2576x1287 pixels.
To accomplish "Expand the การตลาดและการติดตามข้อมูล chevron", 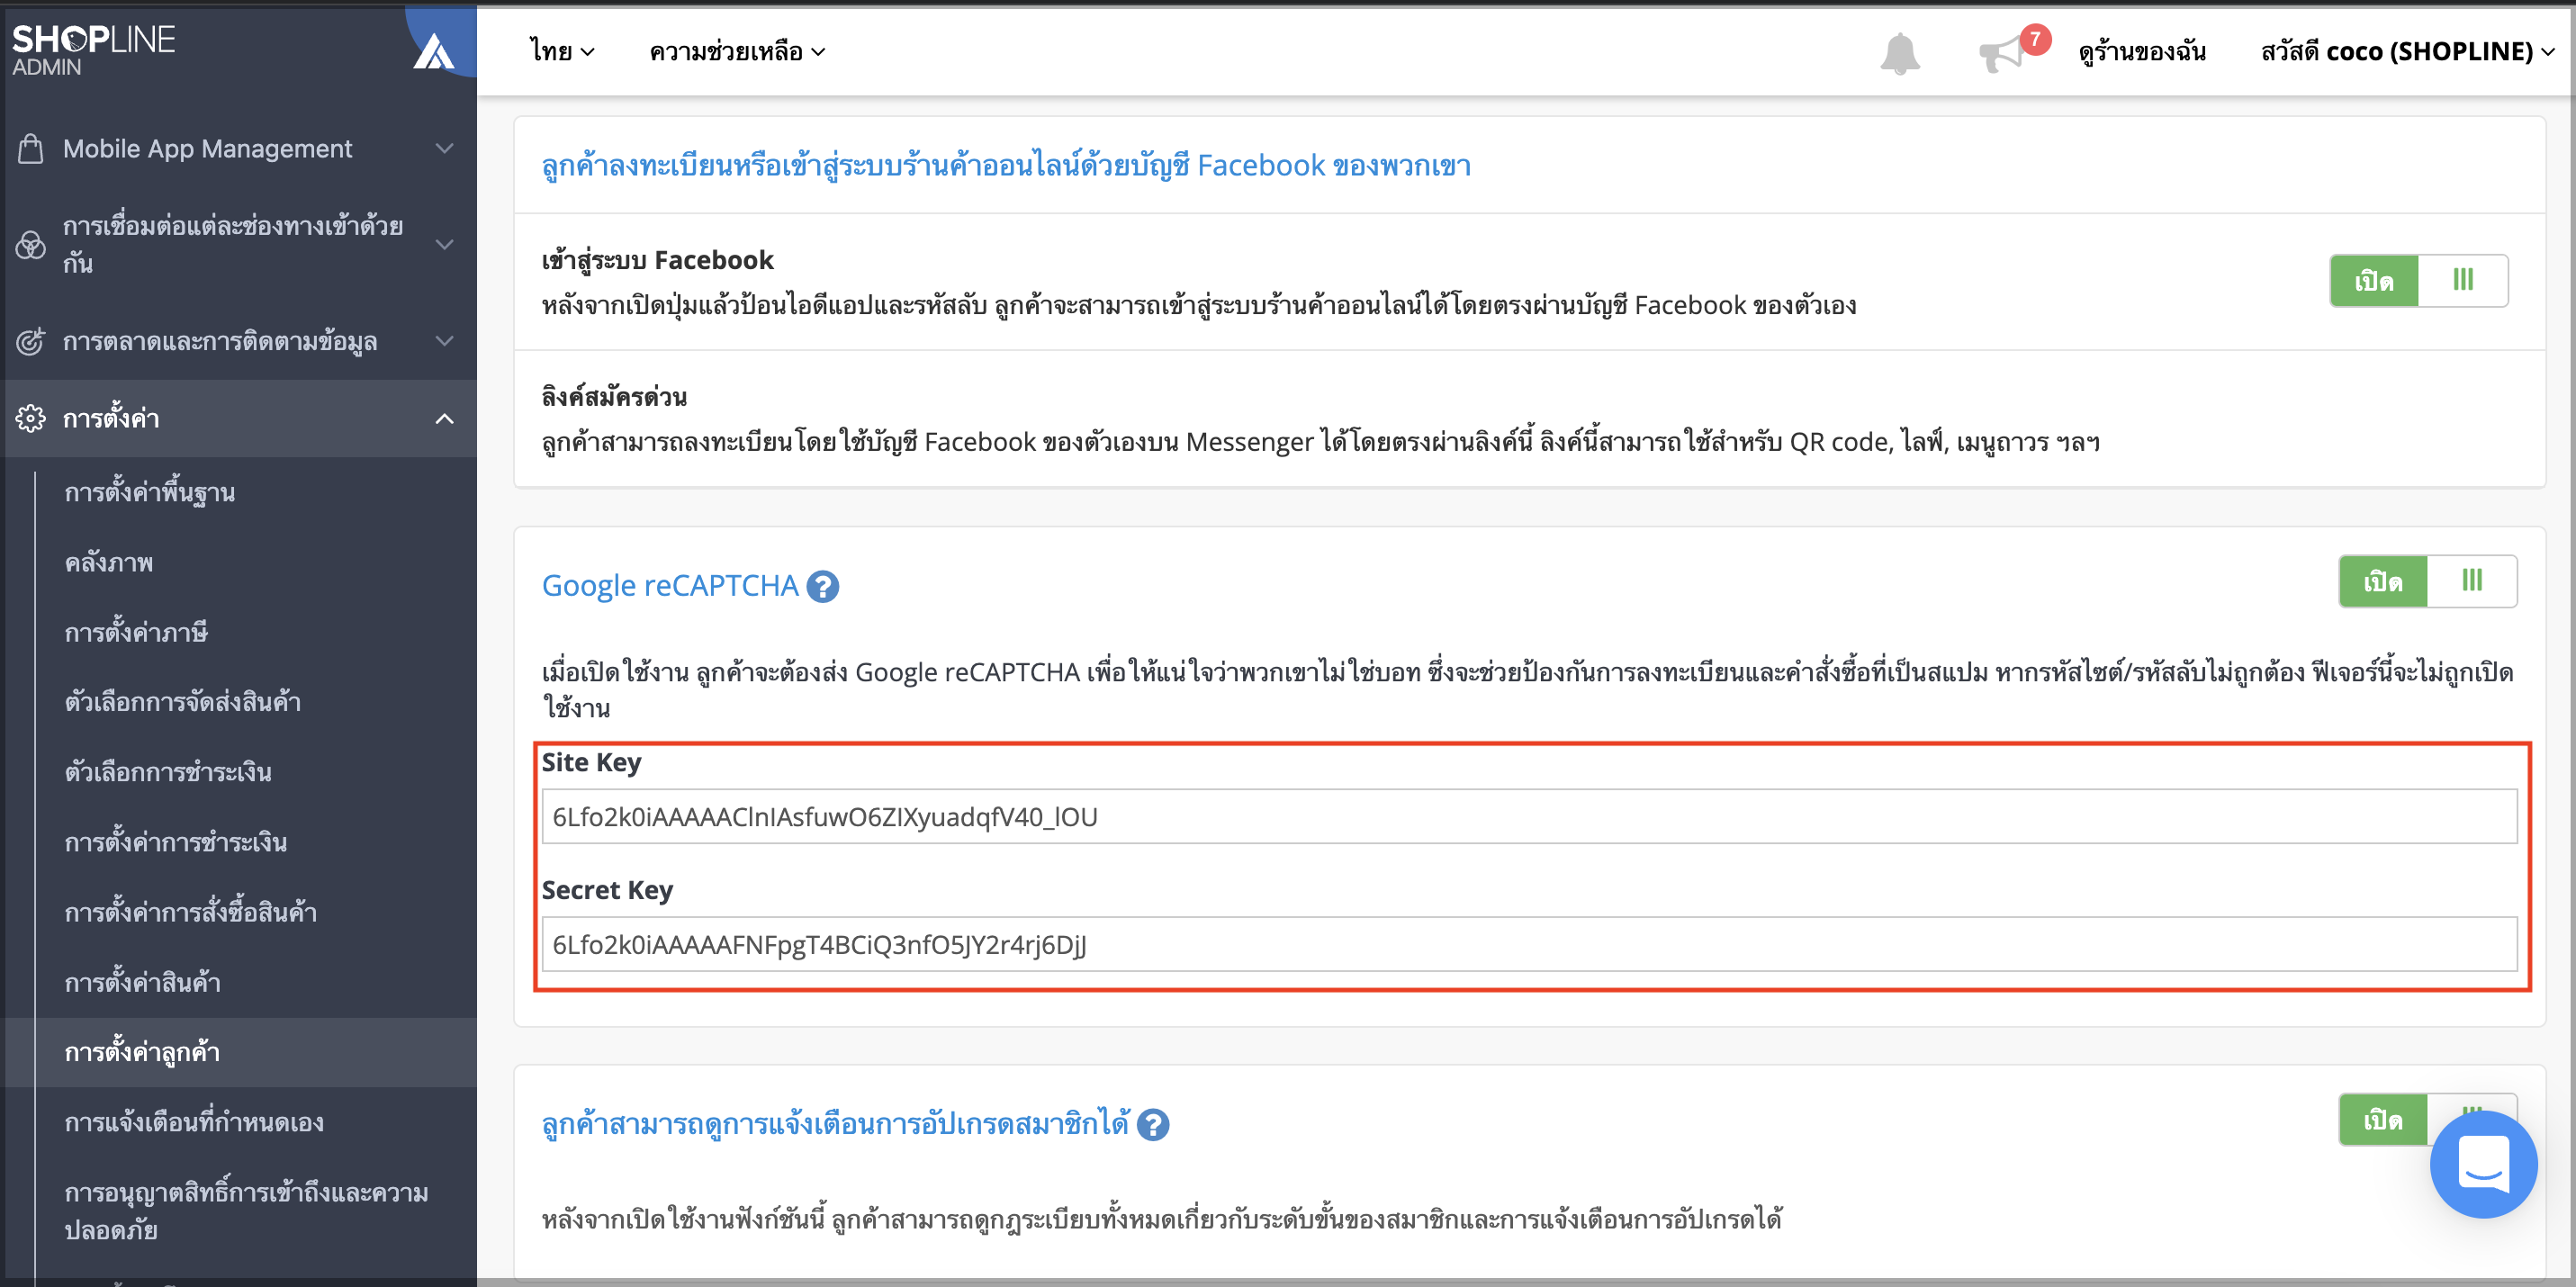I will (x=445, y=341).
